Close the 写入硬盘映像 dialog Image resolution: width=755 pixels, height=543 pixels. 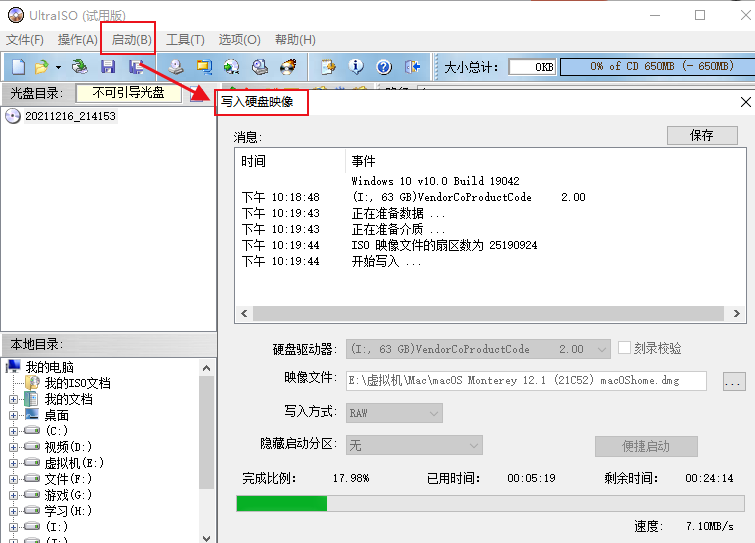click(745, 102)
